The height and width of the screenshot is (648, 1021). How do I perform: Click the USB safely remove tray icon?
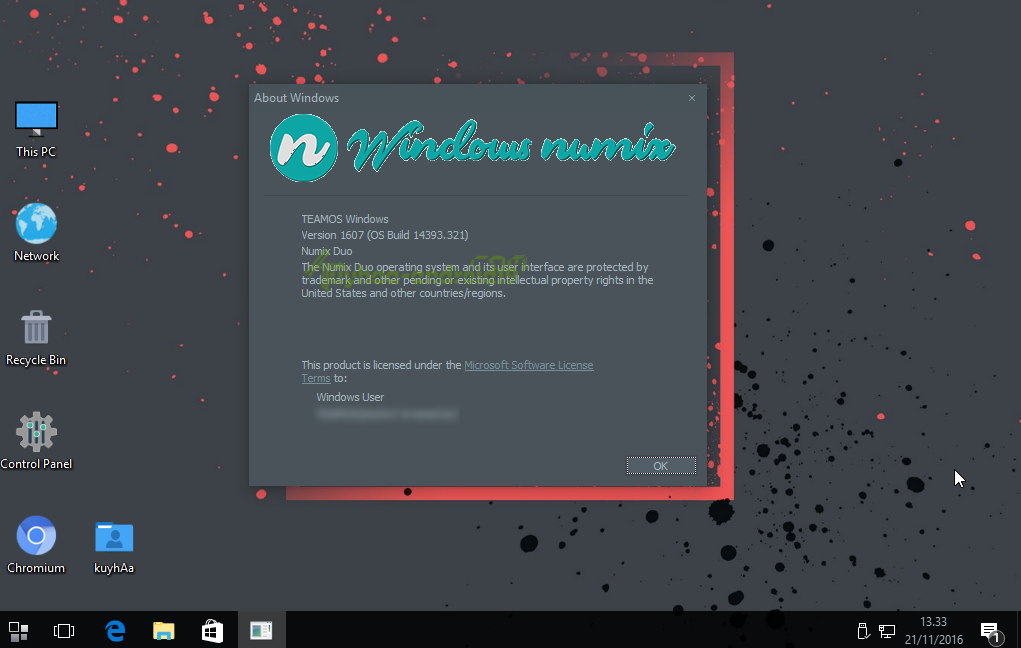coord(863,630)
